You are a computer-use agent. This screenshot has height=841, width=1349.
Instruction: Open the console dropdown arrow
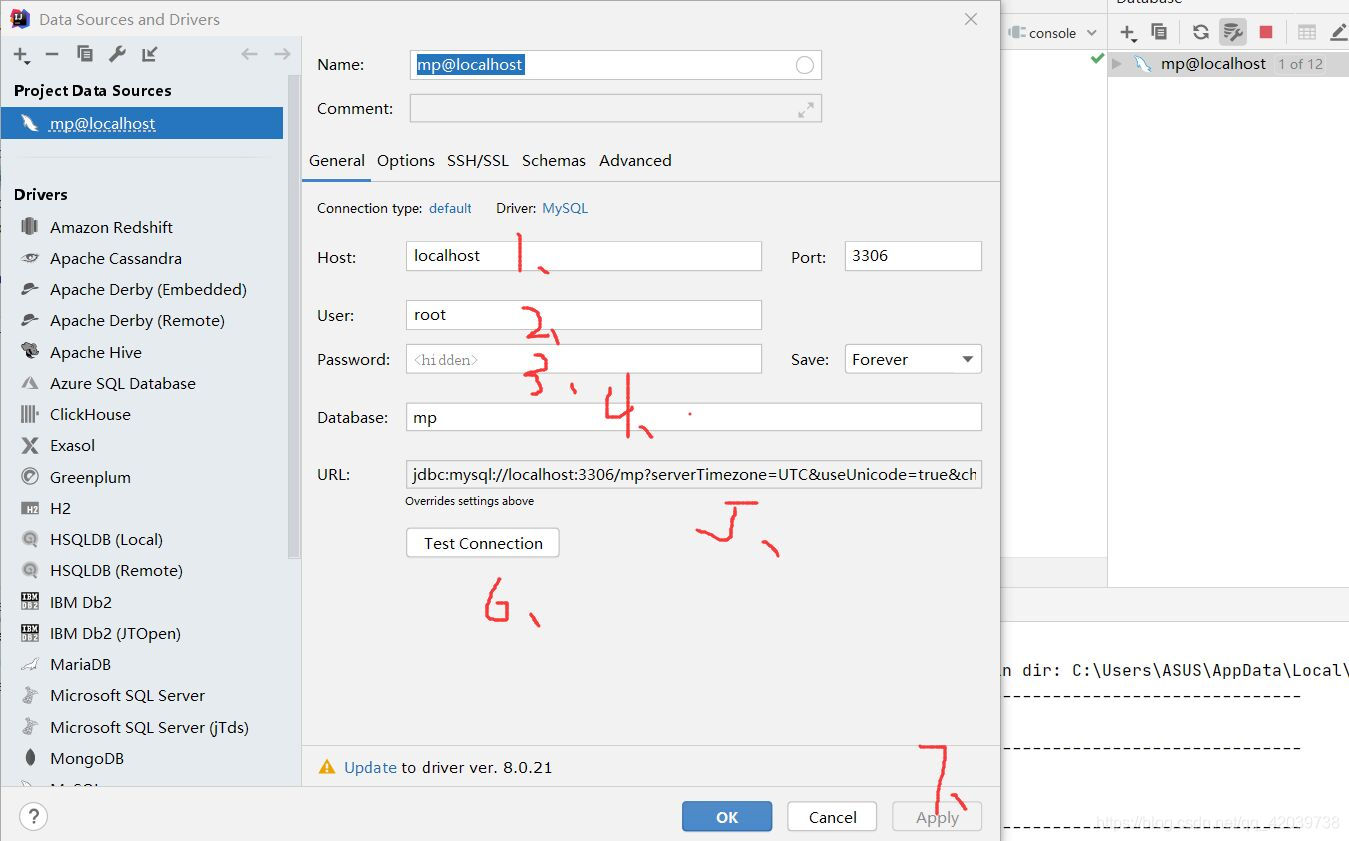1091,33
